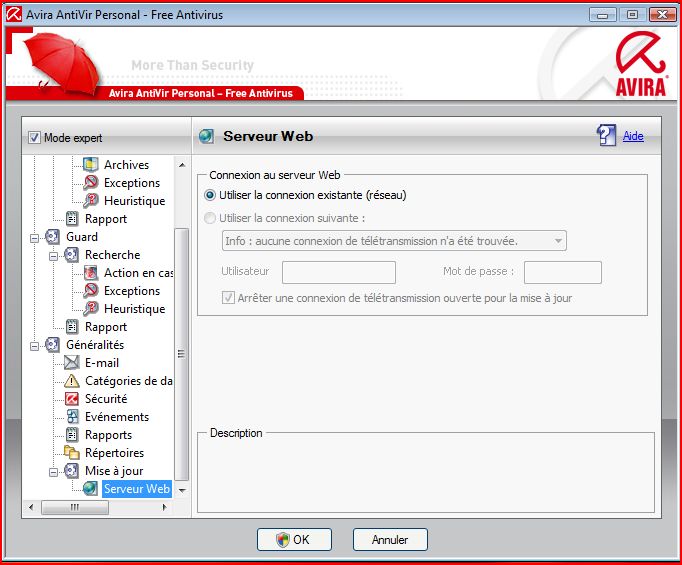
Task: Click the tree vertical scrollbar thumb
Action: [x=182, y=354]
